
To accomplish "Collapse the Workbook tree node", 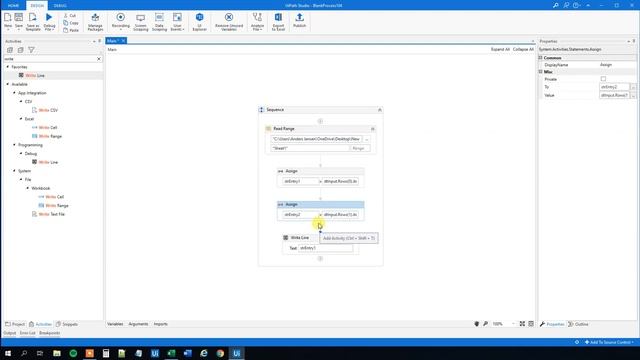I will pyautogui.click(x=28, y=188).
